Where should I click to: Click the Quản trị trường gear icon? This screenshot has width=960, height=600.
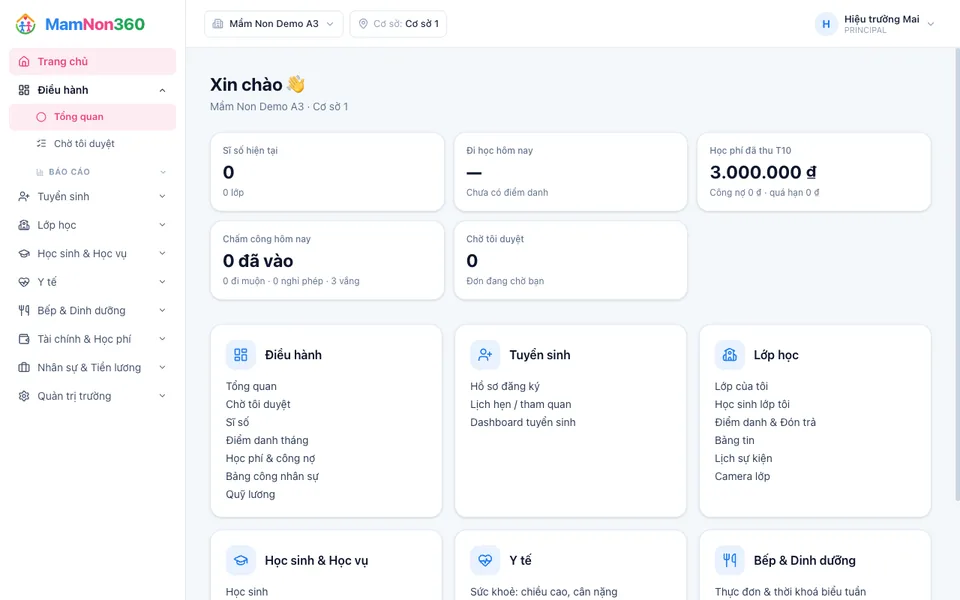tap(24, 396)
